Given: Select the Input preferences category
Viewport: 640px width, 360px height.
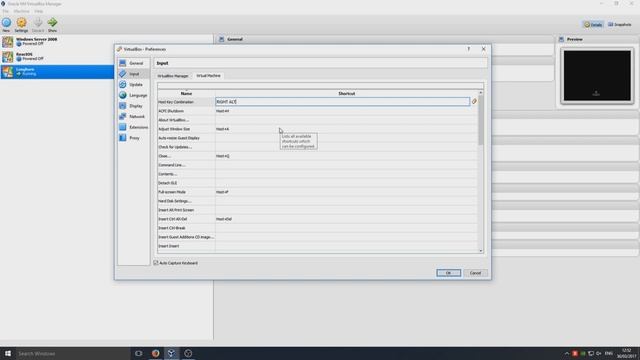Looking at the screenshot, I should tap(133, 74).
